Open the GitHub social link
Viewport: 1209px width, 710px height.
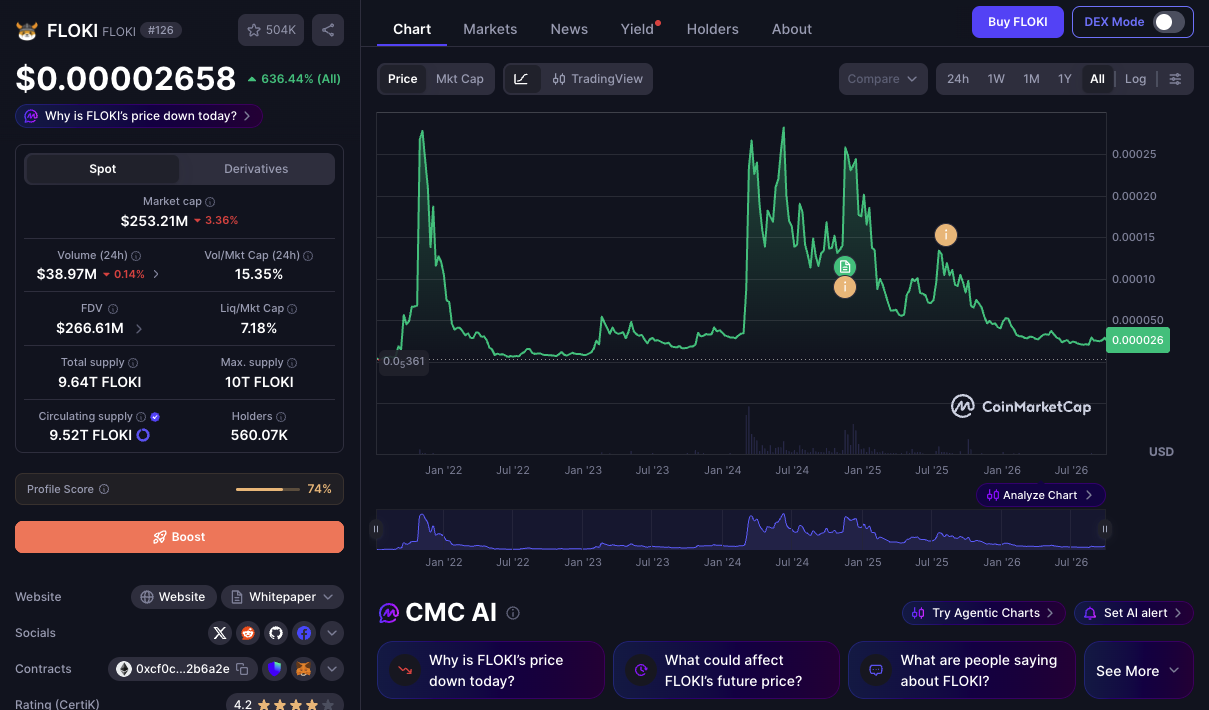(276, 633)
